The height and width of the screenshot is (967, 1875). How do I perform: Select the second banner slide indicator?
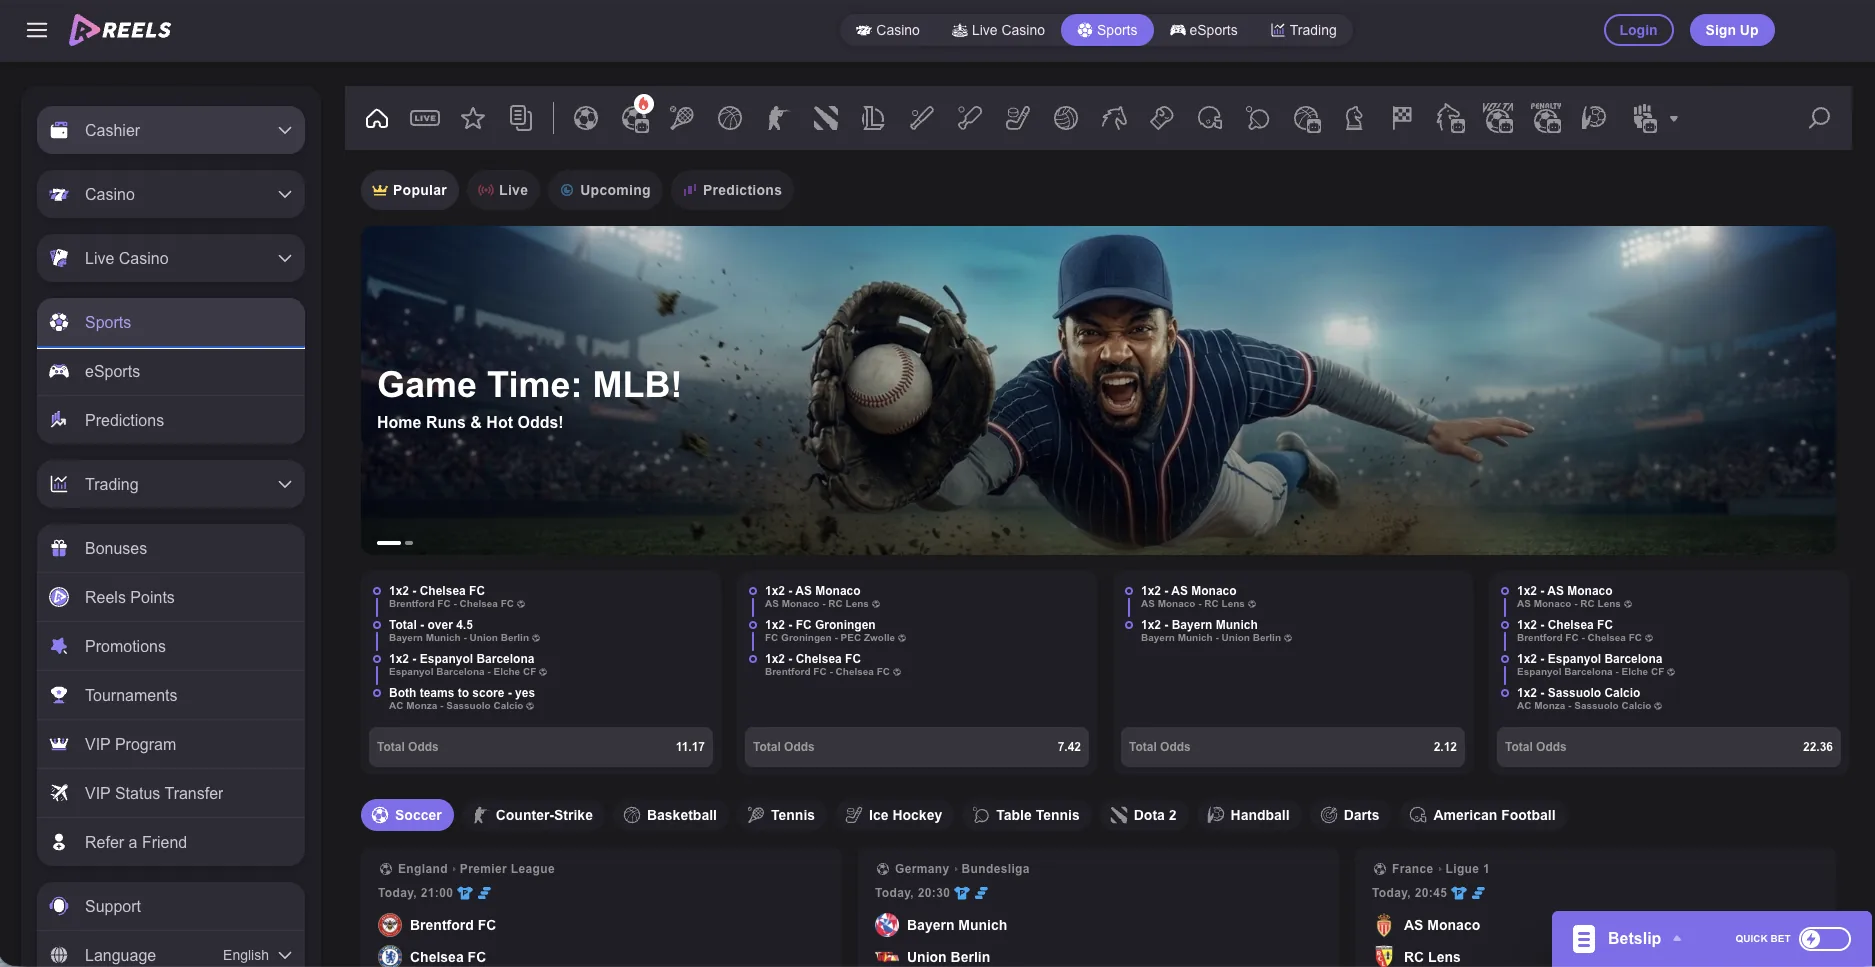tap(409, 543)
